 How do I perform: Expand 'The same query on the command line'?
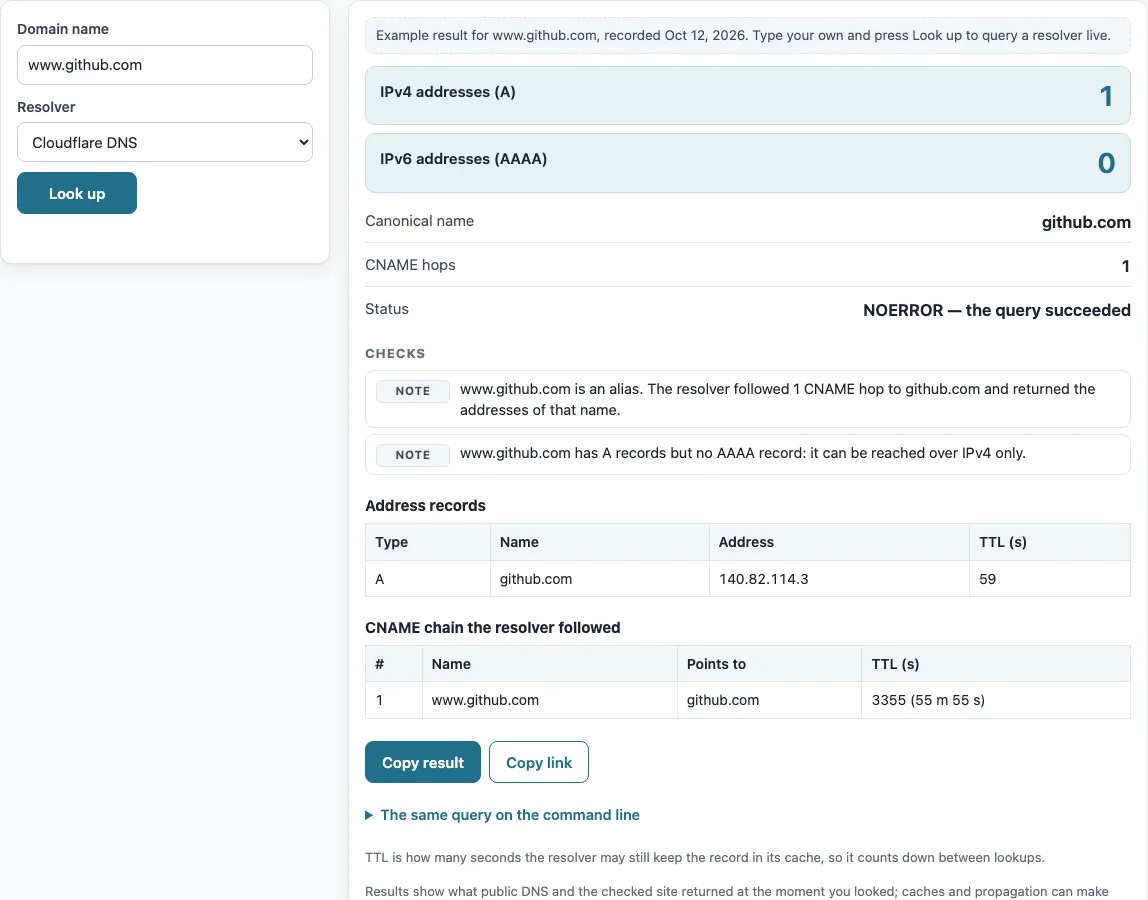click(502, 815)
